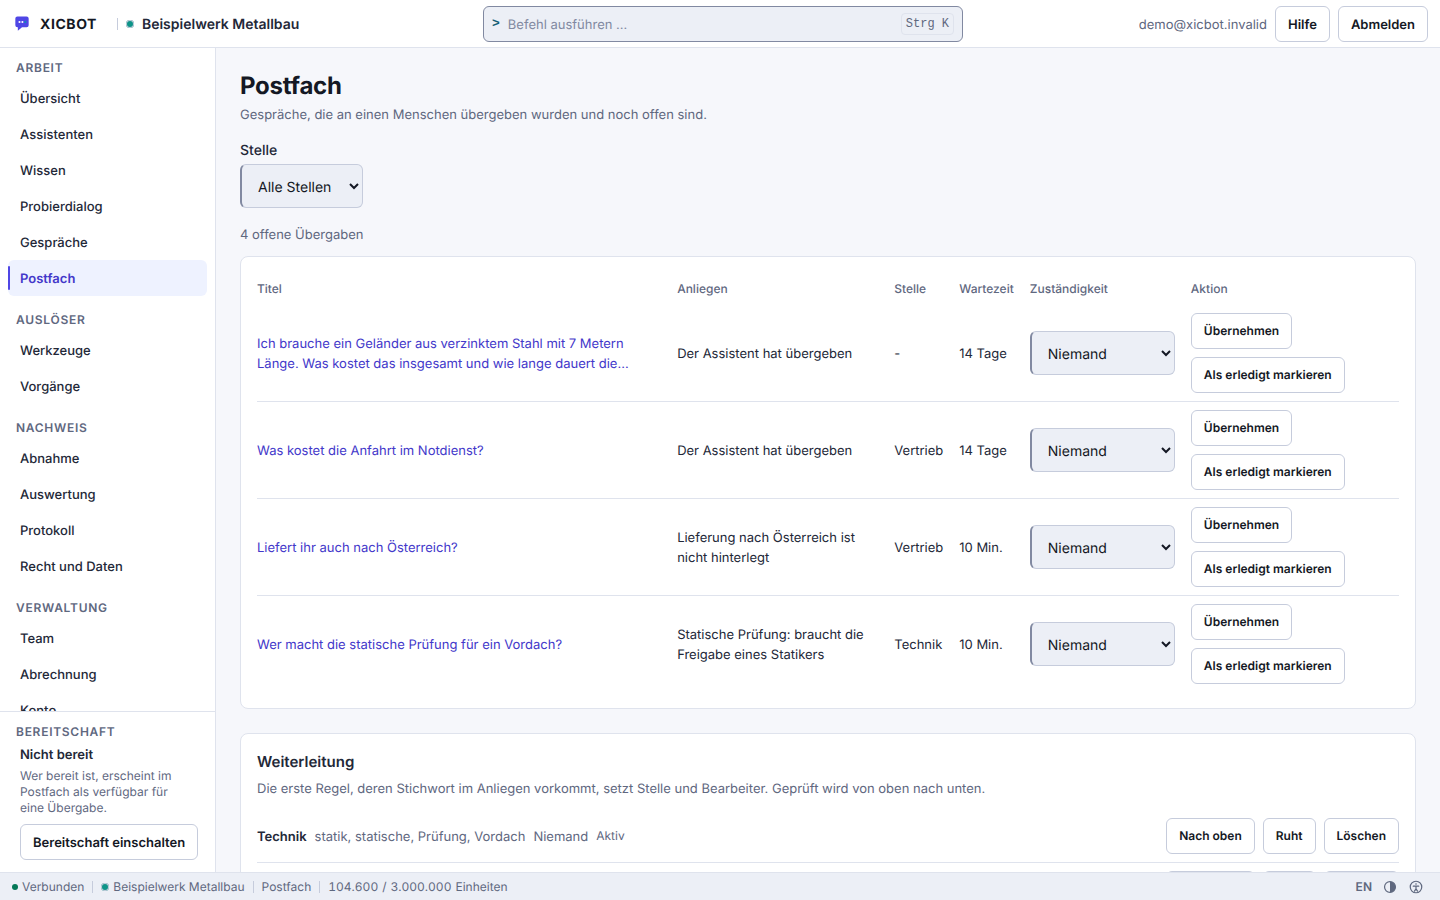The height and width of the screenshot is (900, 1440).
Task: Mark the Notdienst request as erledigt
Action: (1267, 472)
